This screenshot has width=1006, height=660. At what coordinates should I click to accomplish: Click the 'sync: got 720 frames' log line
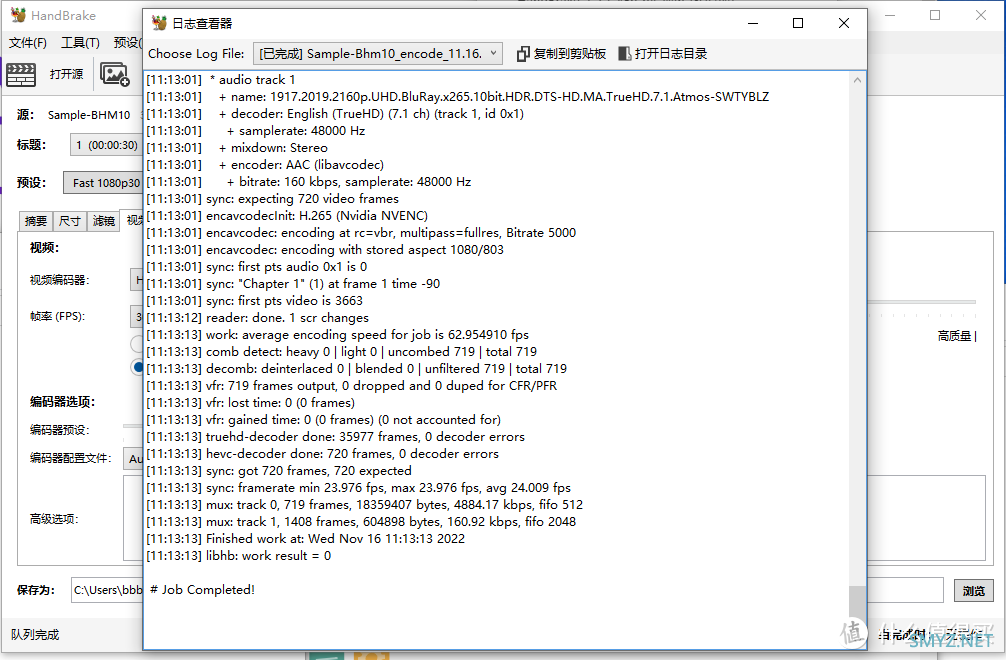click(x=279, y=471)
